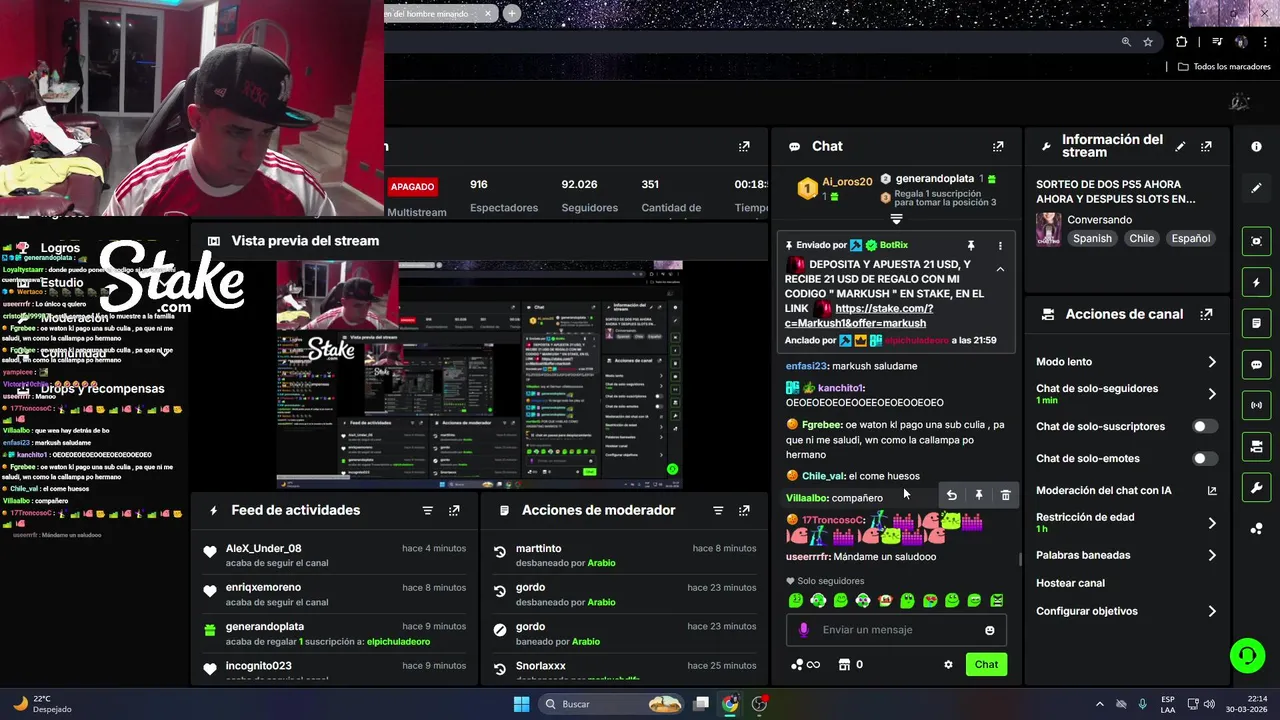Expand Modo lento options
The width and height of the screenshot is (1280, 720).
[1211, 362]
